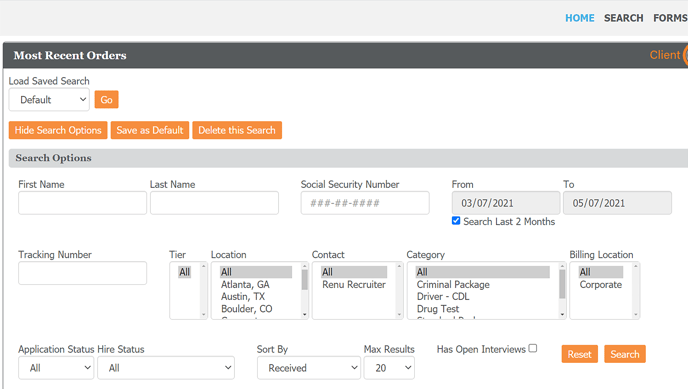
Task: Select Renu Recruiter in Contact list
Action: (354, 285)
